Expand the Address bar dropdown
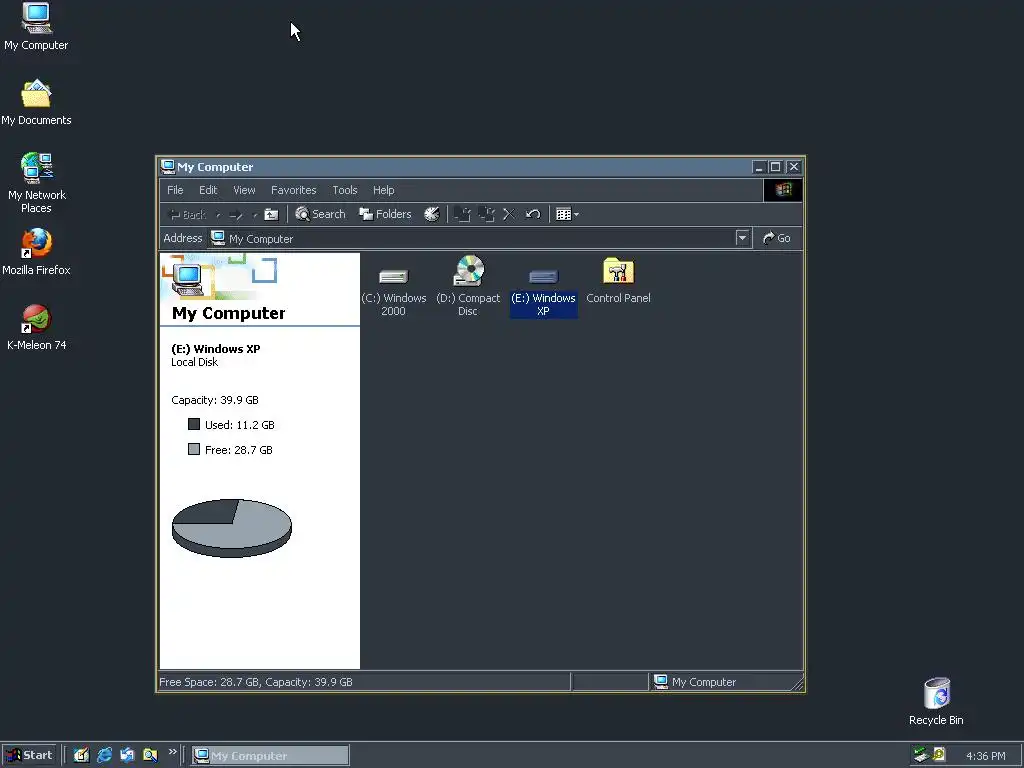The width and height of the screenshot is (1024, 768). 742,238
